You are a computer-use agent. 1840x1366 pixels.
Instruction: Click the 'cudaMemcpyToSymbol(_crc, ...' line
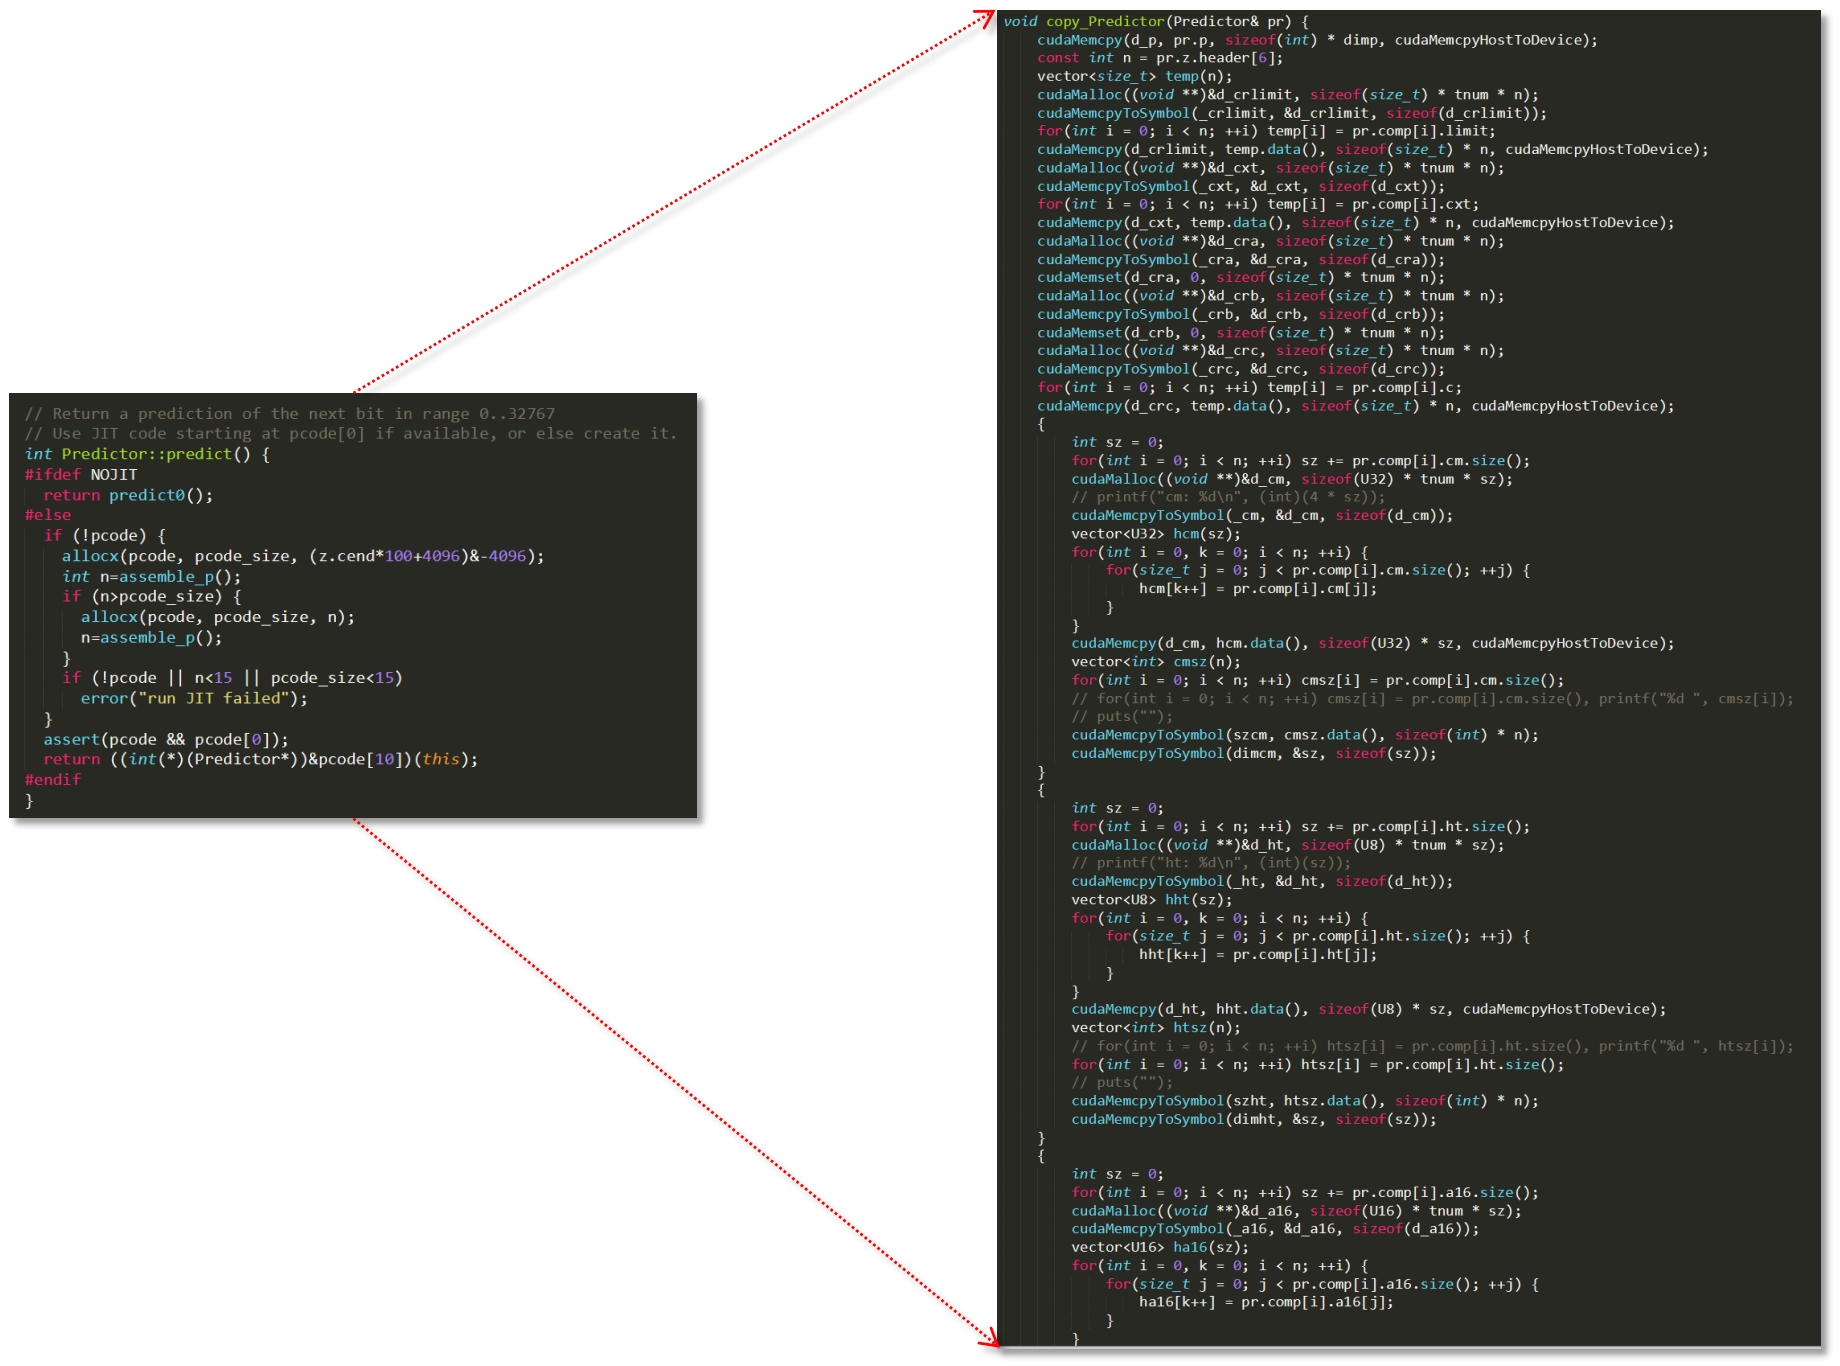click(1241, 370)
